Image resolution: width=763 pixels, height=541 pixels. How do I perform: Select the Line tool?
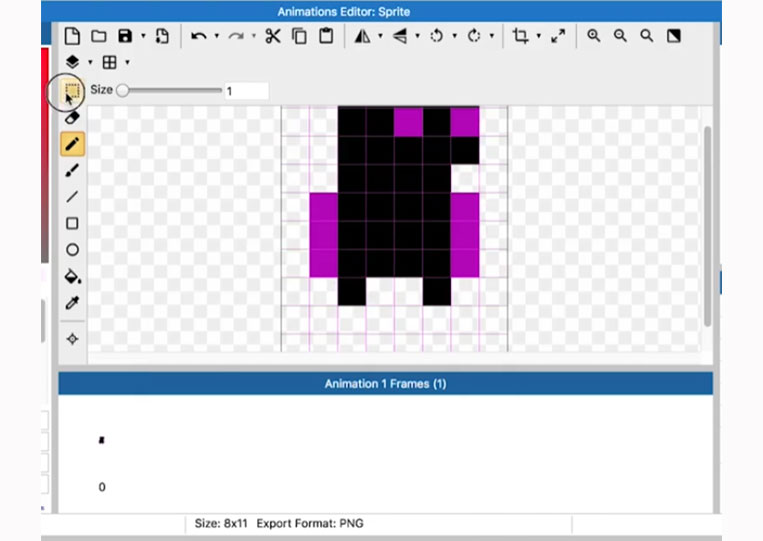point(72,197)
